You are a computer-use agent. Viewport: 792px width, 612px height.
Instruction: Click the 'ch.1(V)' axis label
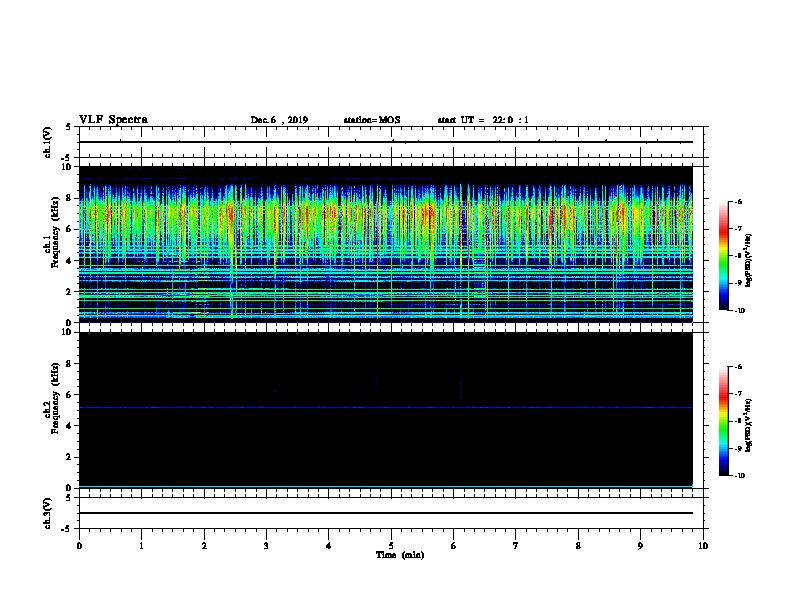(47, 142)
